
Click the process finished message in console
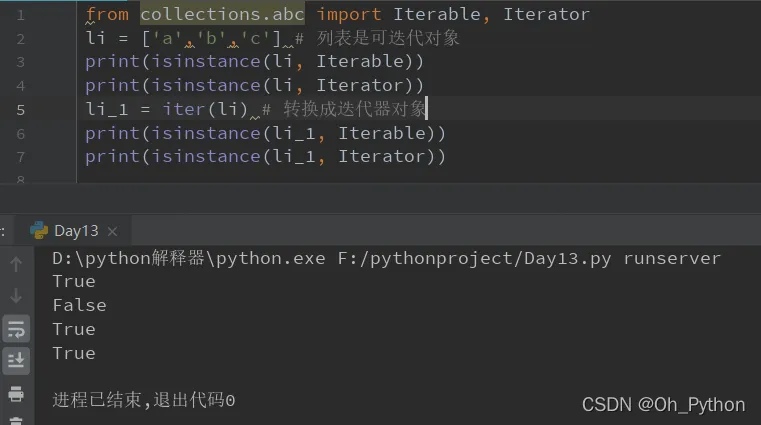click(x=143, y=400)
